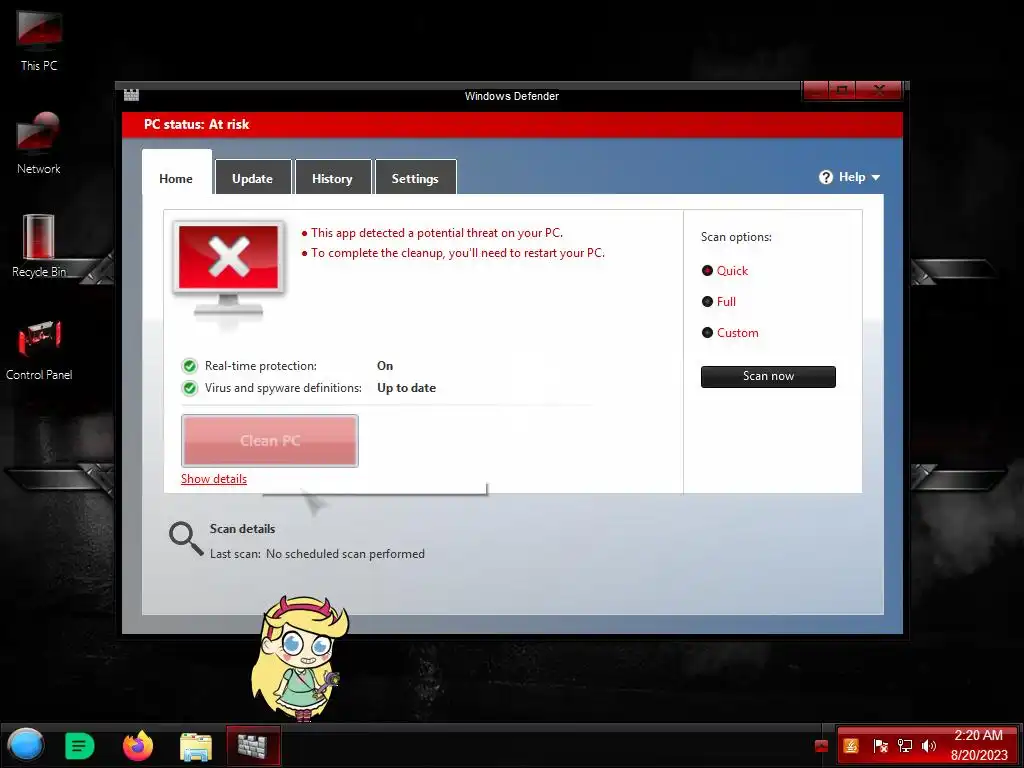Open the Action Center flag icon
The image size is (1024, 768).
click(880, 746)
